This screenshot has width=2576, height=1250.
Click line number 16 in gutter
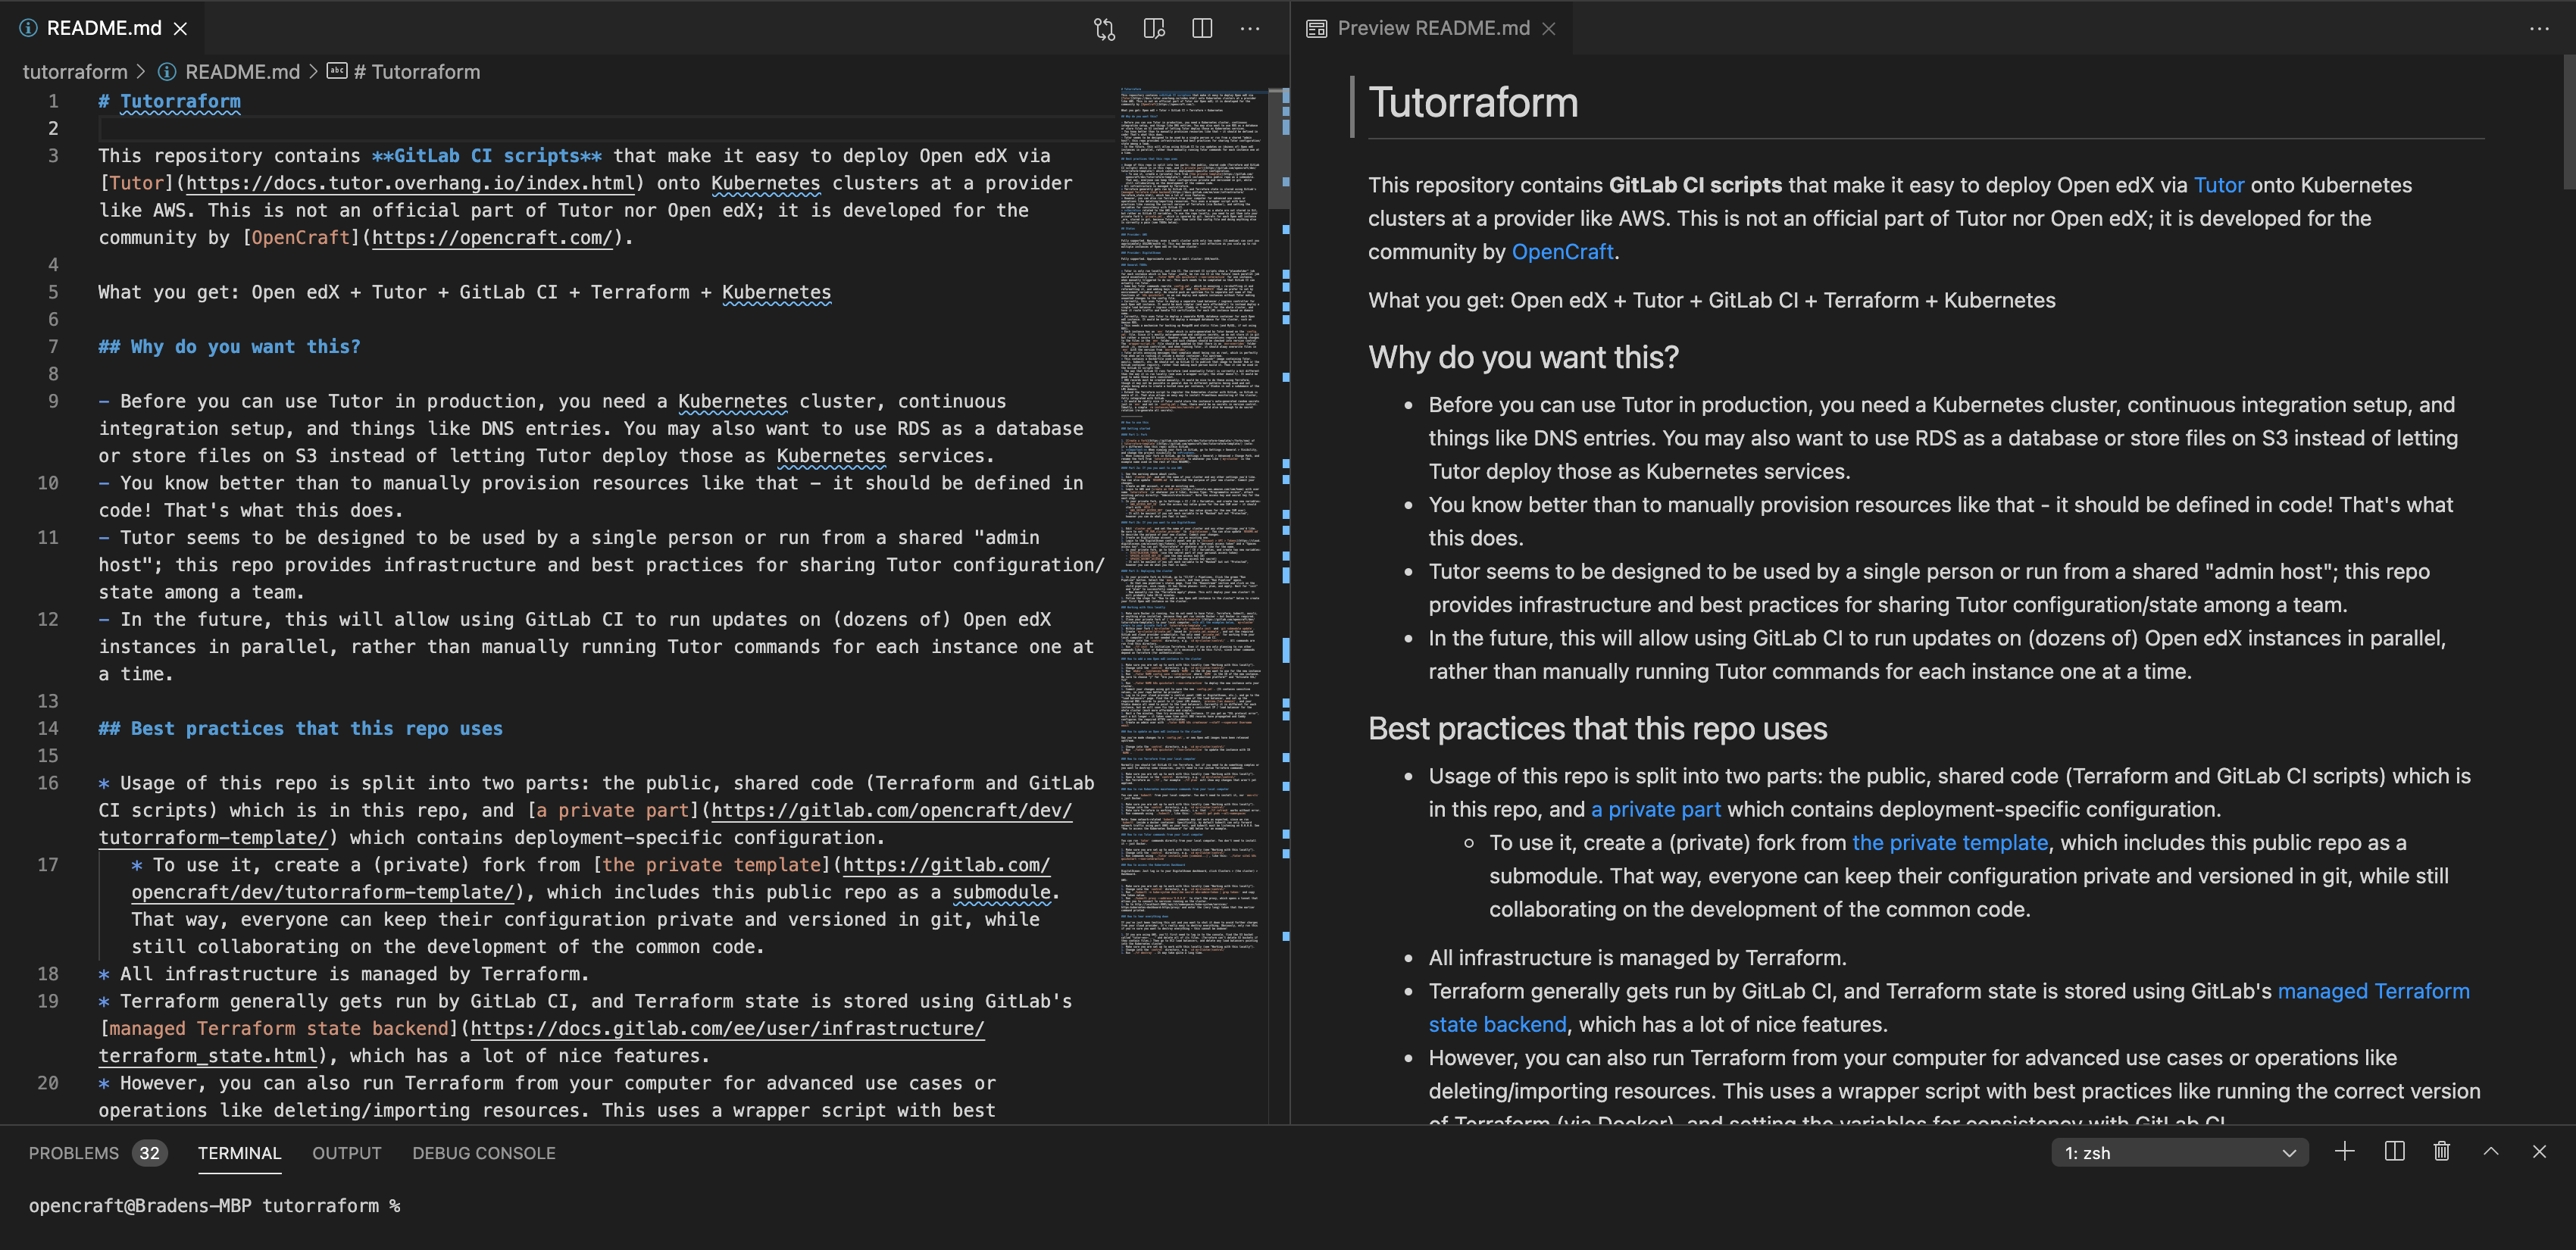pos(48,783)
